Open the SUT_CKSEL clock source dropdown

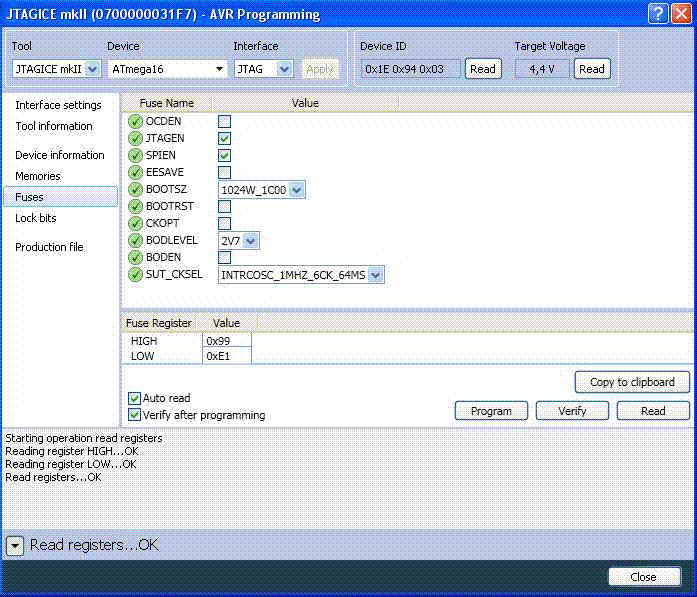coord(301,275)
